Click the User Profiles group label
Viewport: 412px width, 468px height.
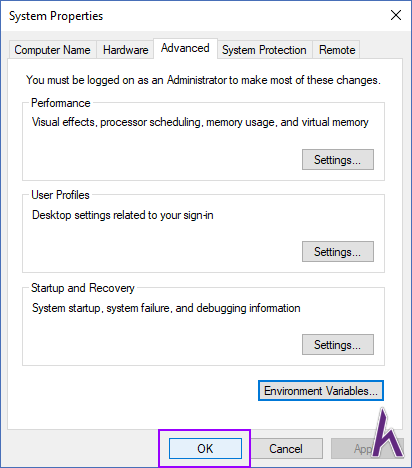[x=60, y=195]
